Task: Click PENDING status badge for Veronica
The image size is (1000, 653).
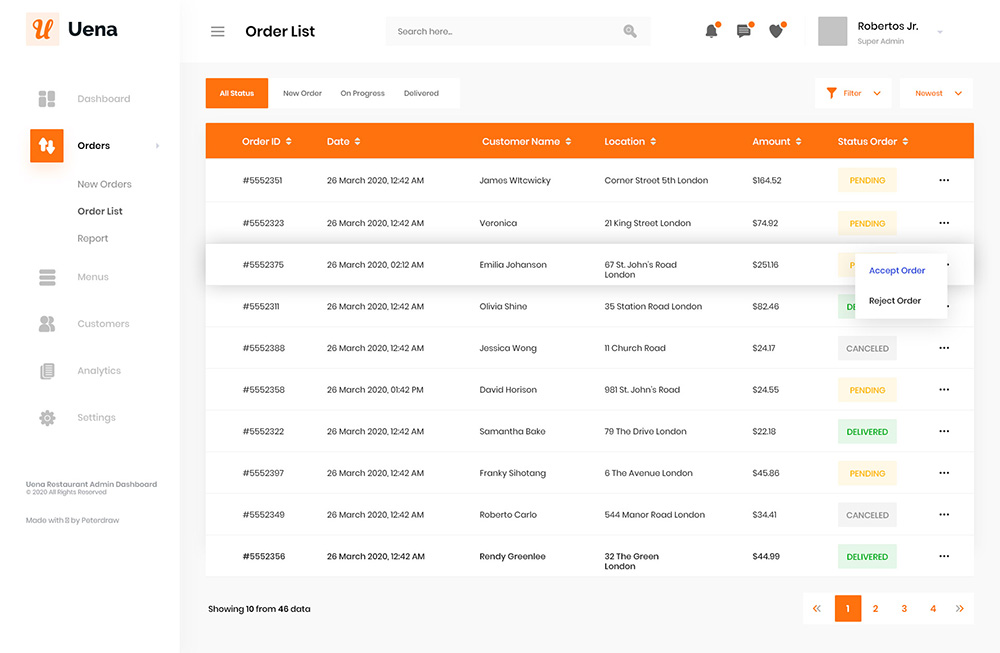Action: pos(867,223)
